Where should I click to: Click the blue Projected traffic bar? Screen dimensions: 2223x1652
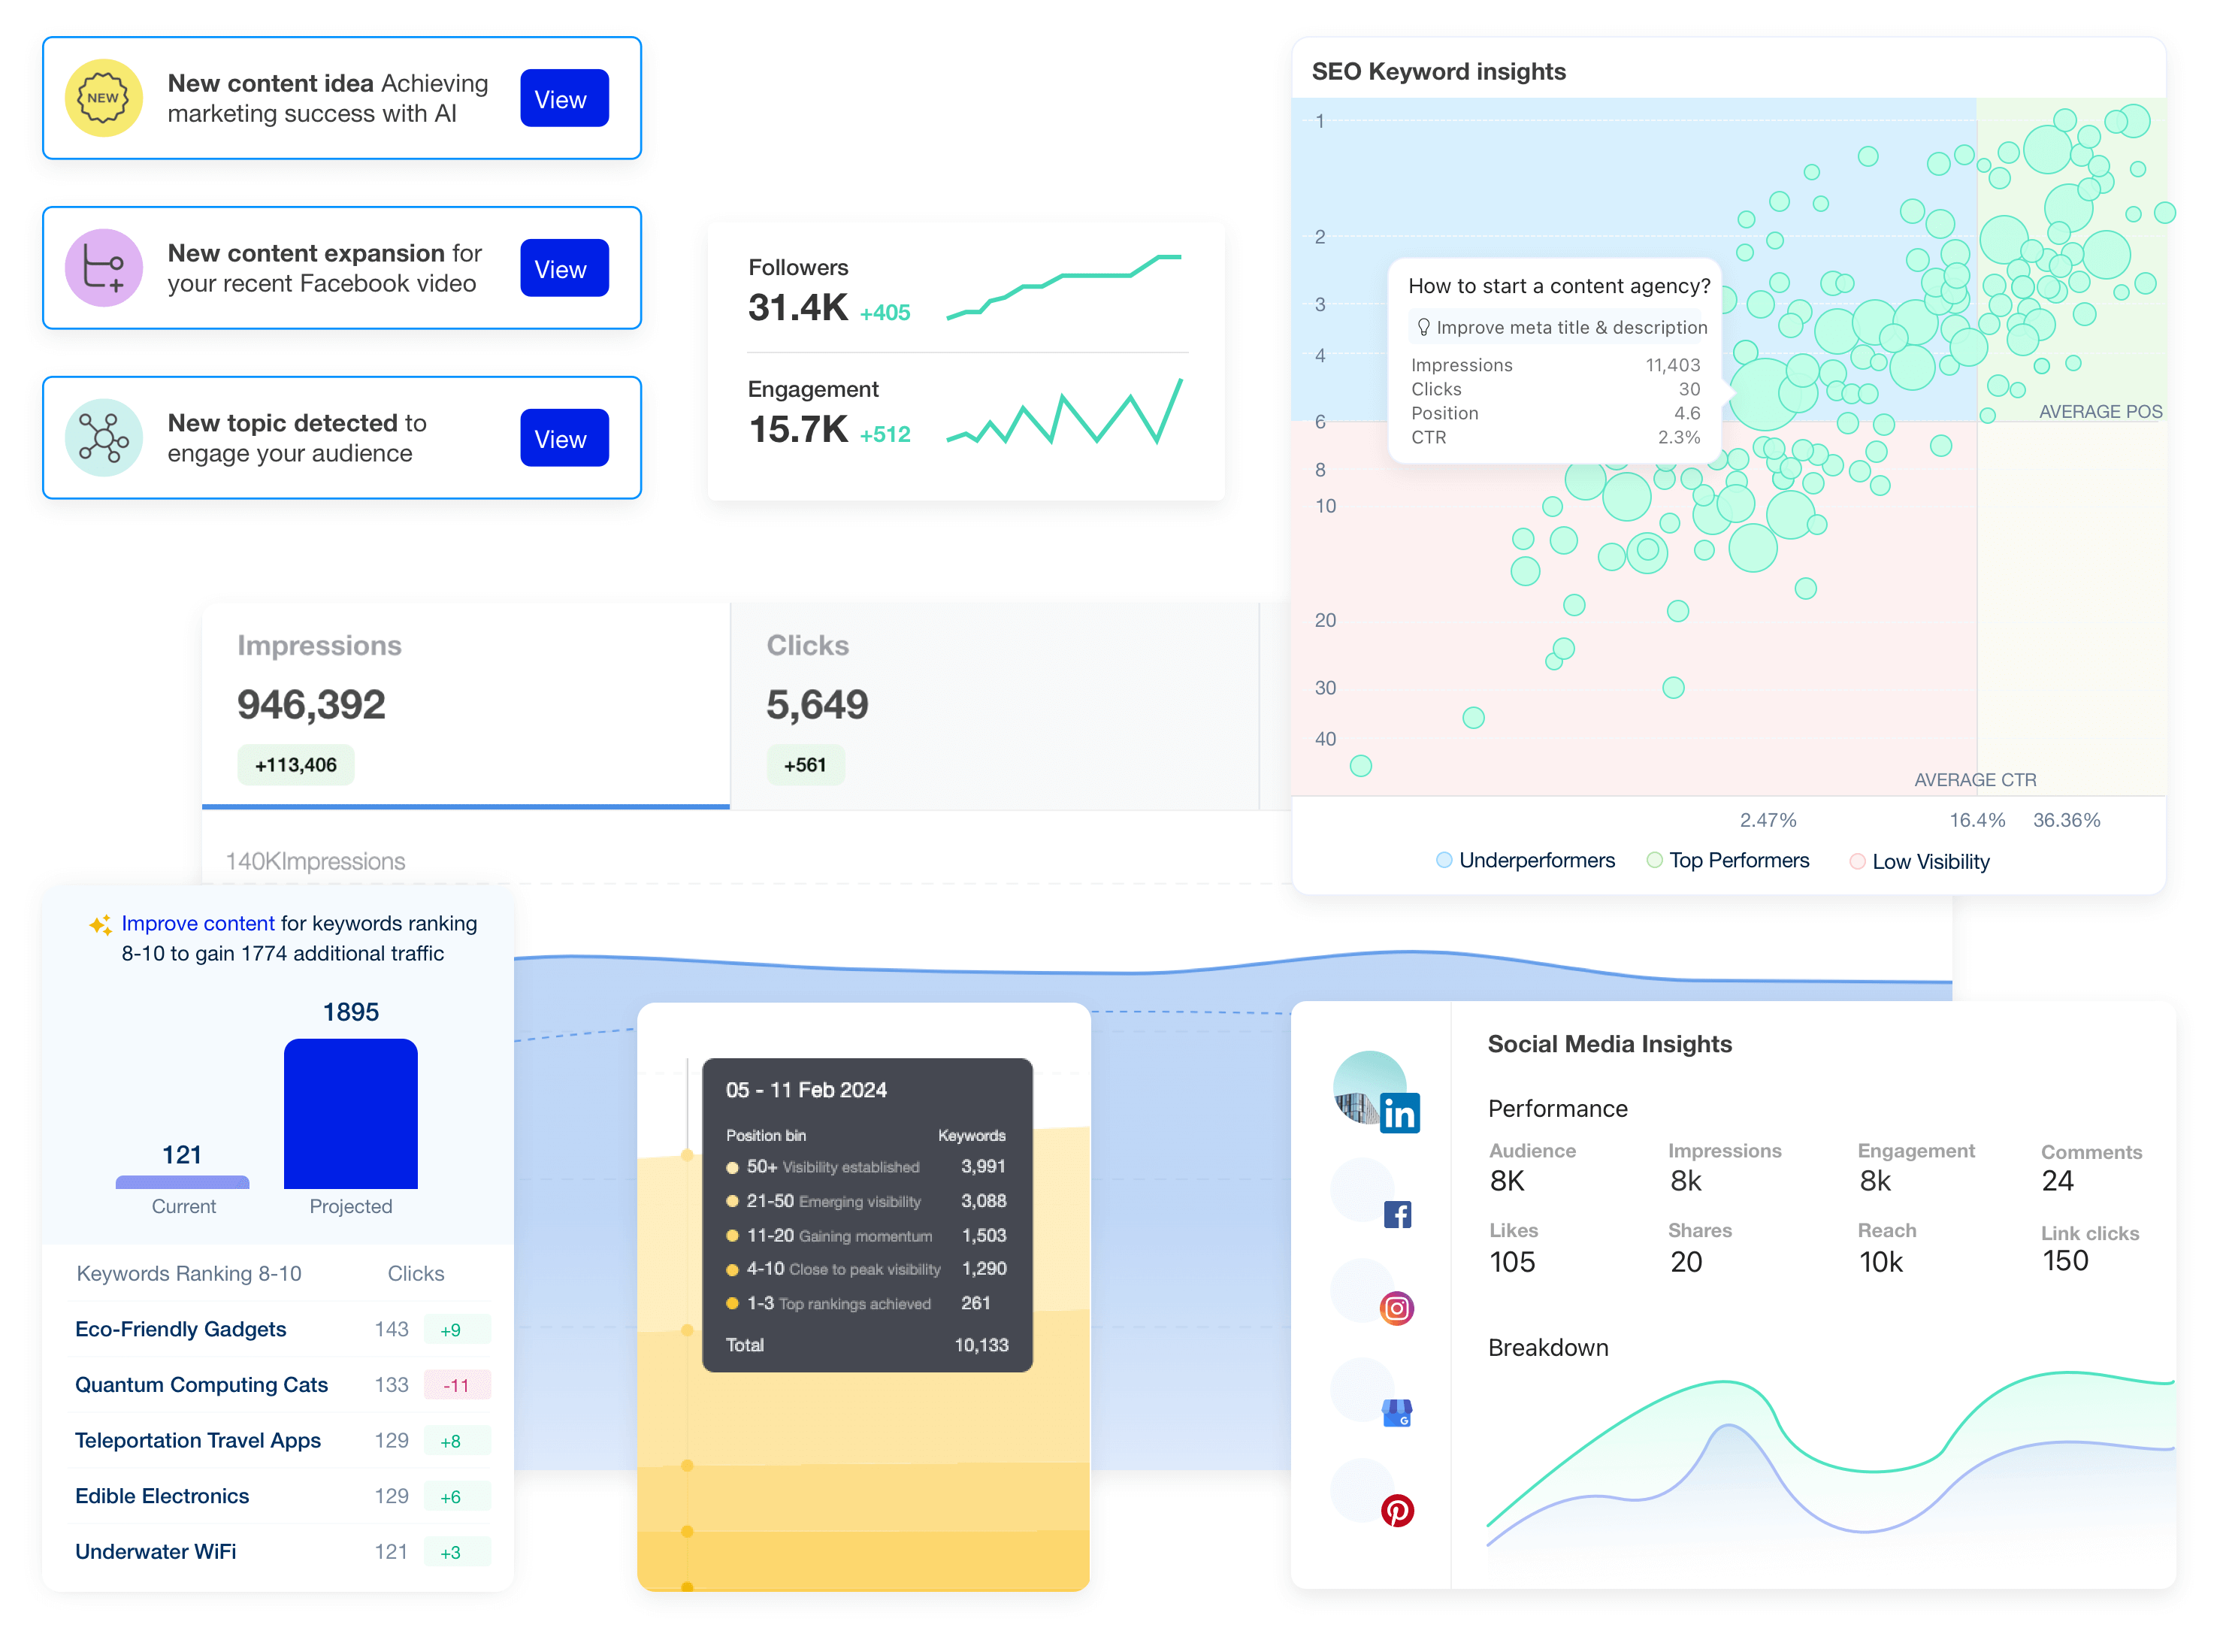tap(350, 1114)
